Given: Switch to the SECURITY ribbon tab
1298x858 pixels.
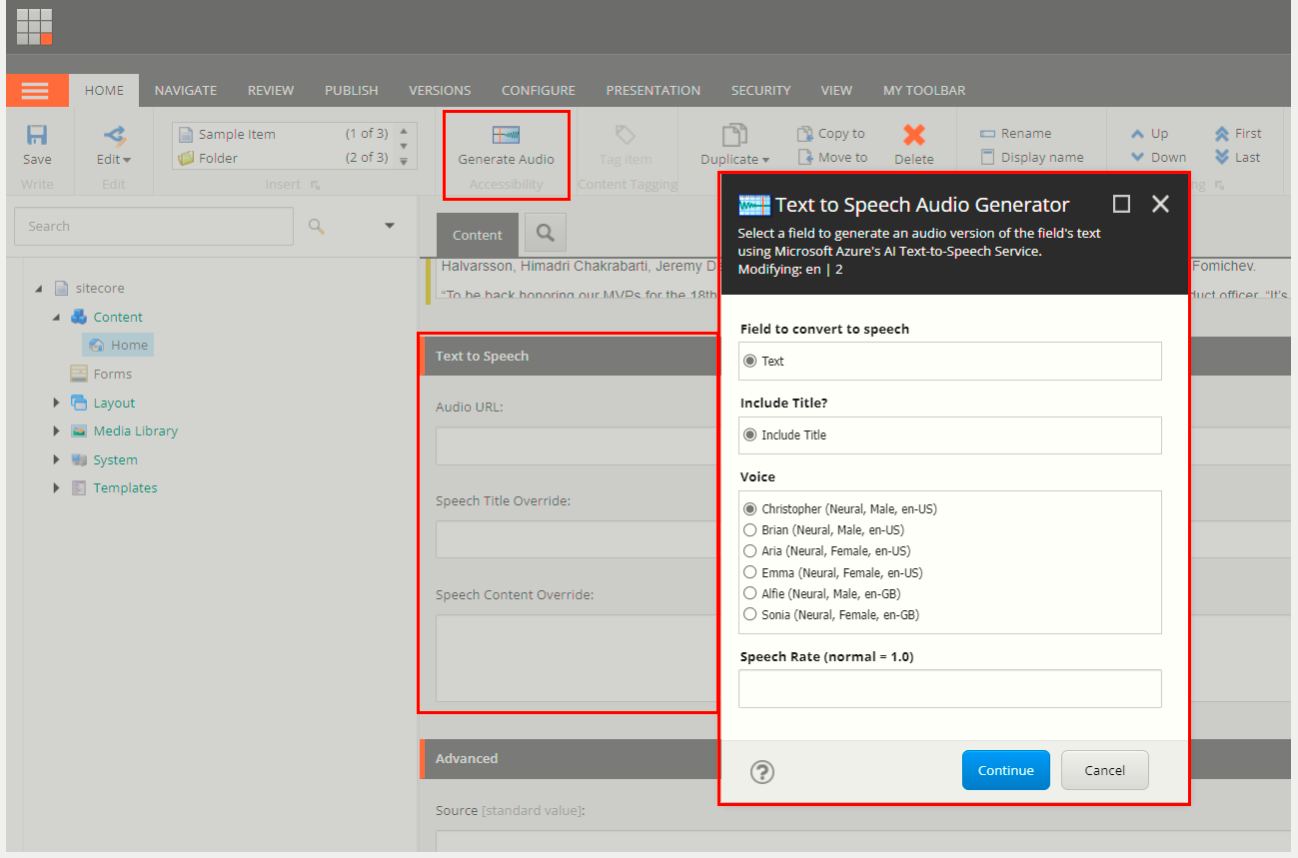Looking at the screenshot, I should (761, 90).
